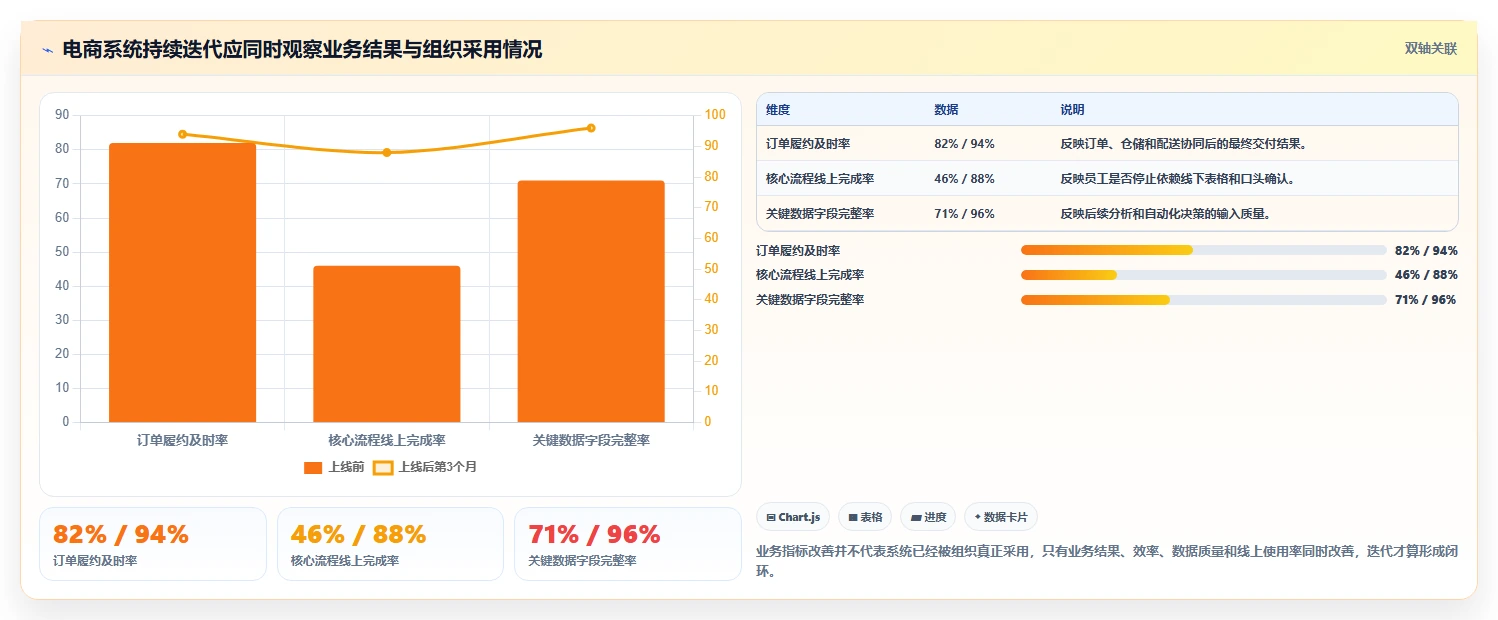Click the 数据 column header
Viewport: 1498px width, 620px height.
click(946, 110)
